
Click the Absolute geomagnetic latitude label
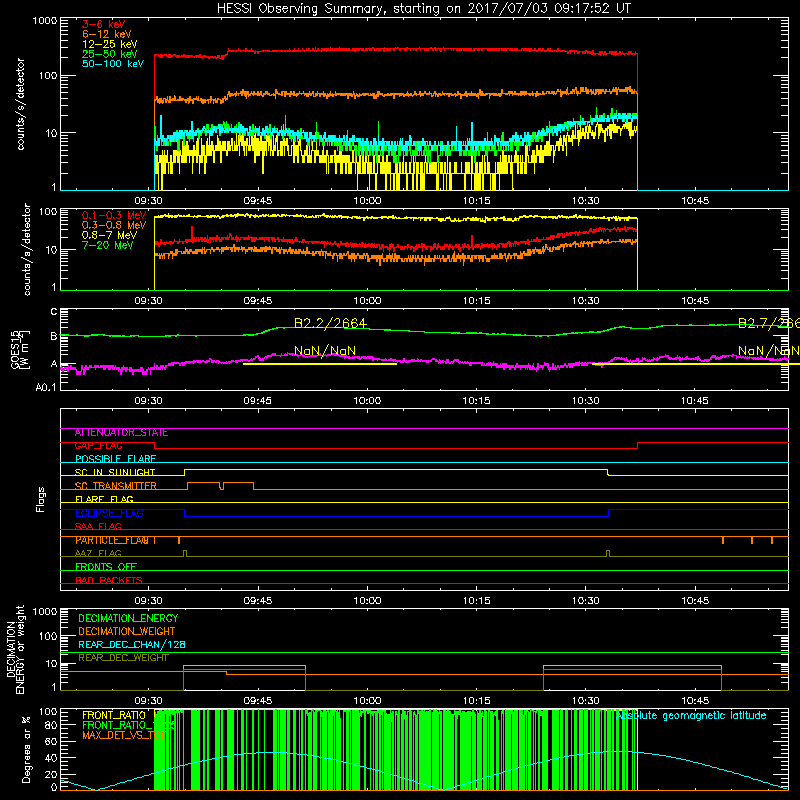coord(691,716)
